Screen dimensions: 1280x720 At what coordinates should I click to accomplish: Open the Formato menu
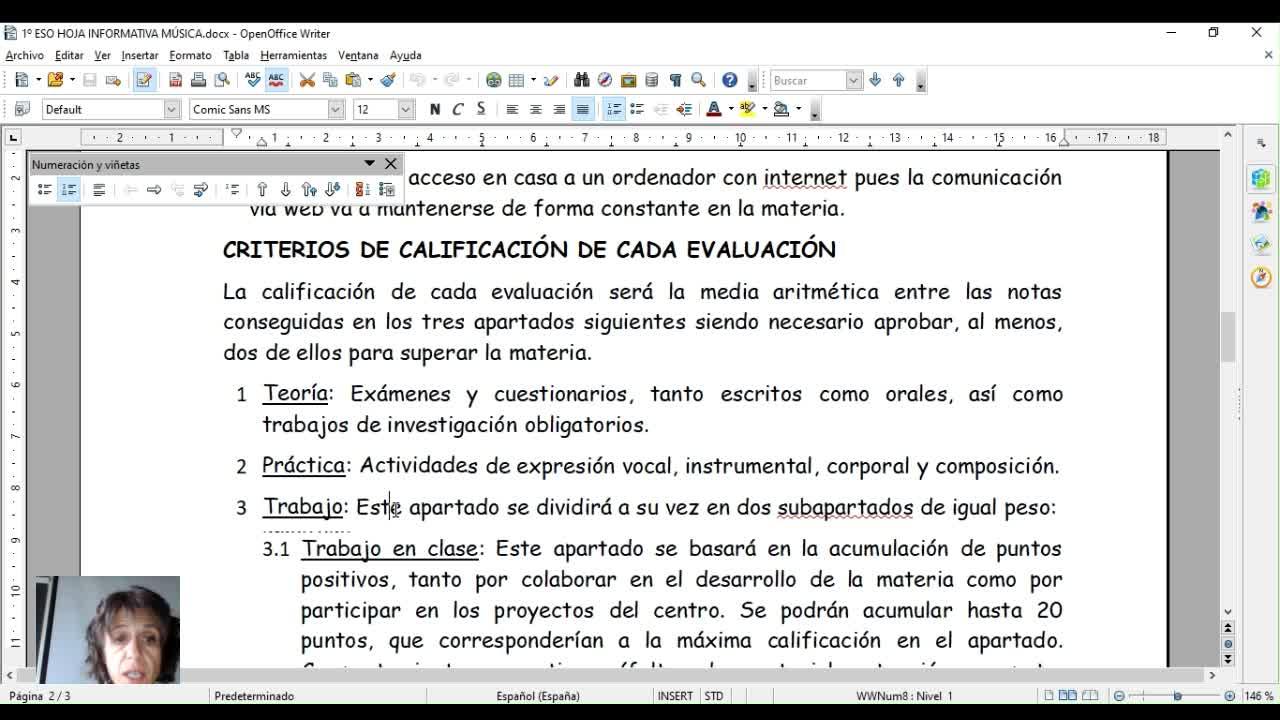[190, 55]
